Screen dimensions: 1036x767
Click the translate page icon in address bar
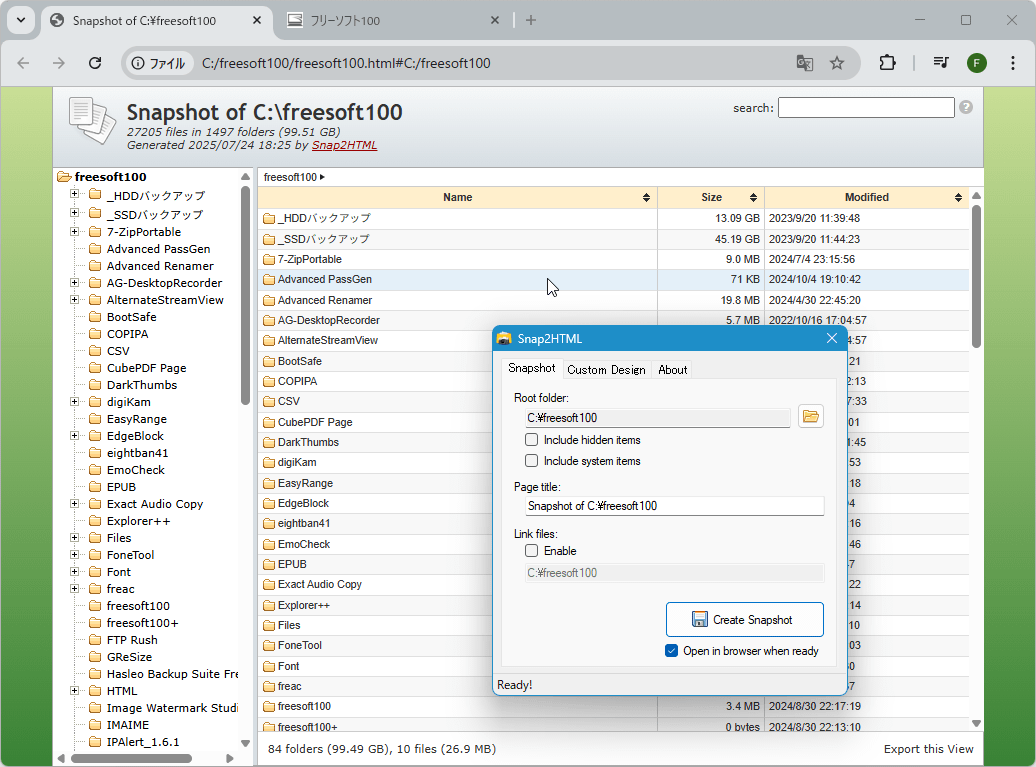coord(804,63)
